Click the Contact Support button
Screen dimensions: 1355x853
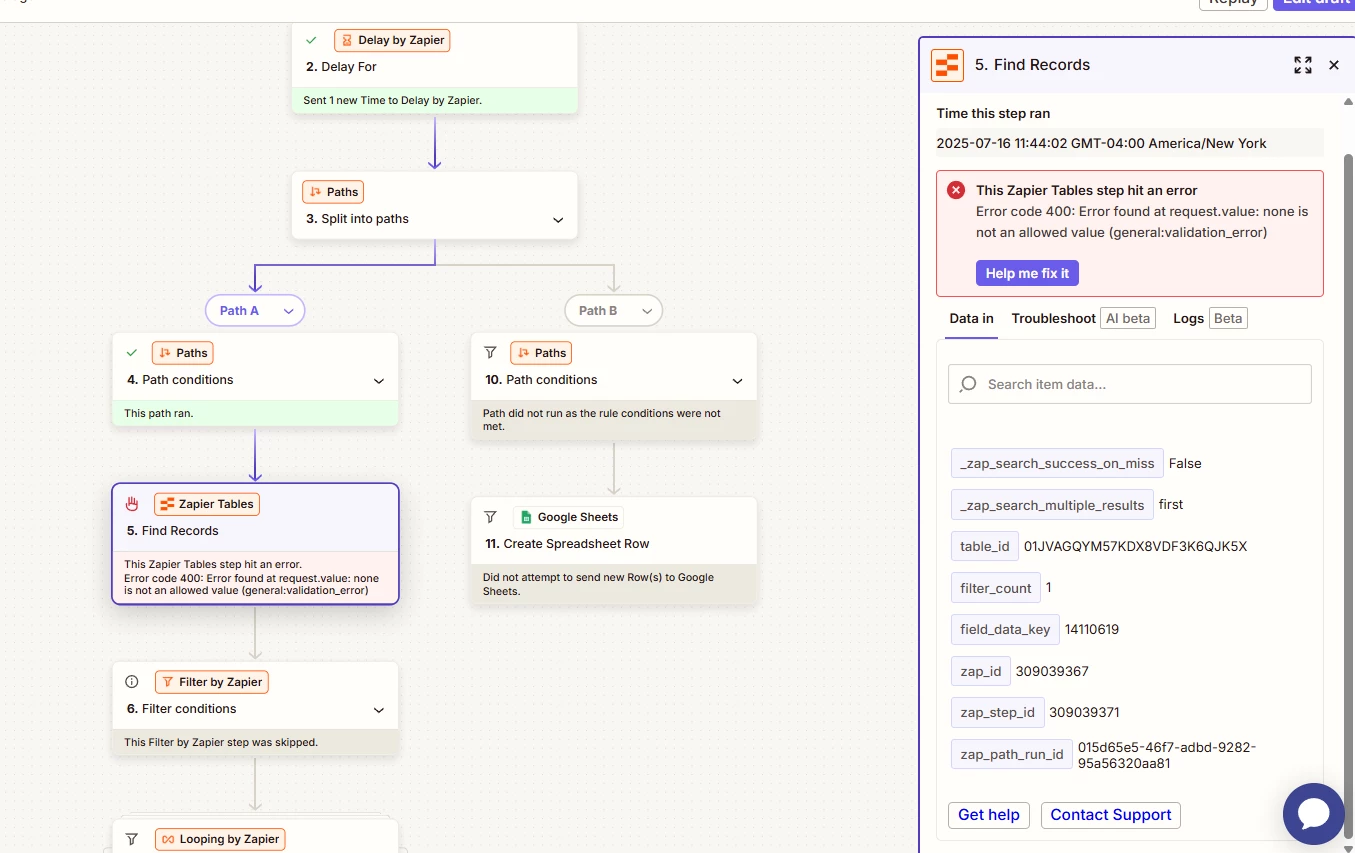pyautogui.click(x=1111, y=815)
